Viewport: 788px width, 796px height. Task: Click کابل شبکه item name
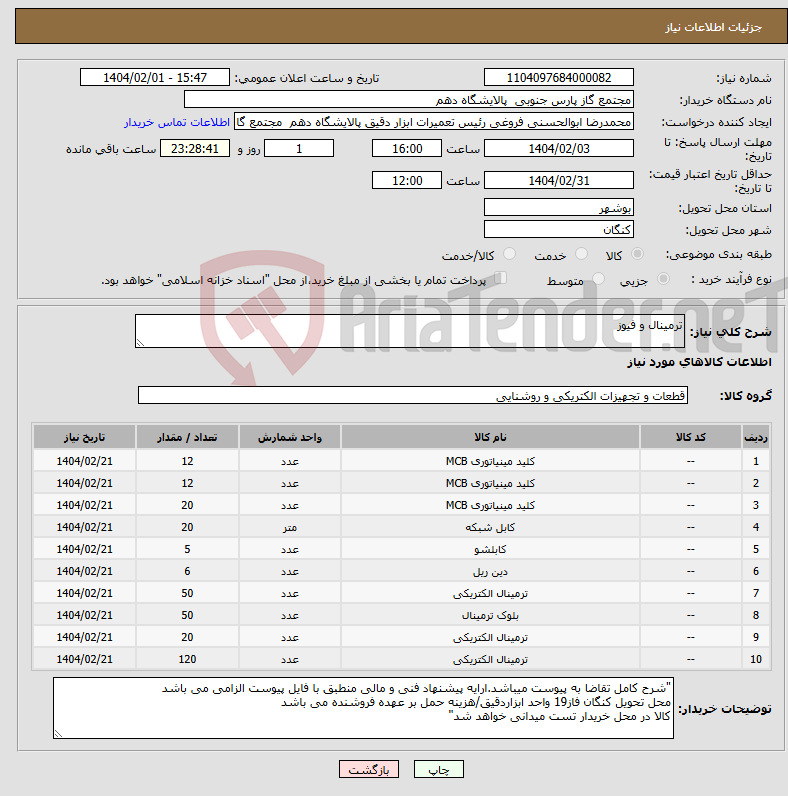490,527
